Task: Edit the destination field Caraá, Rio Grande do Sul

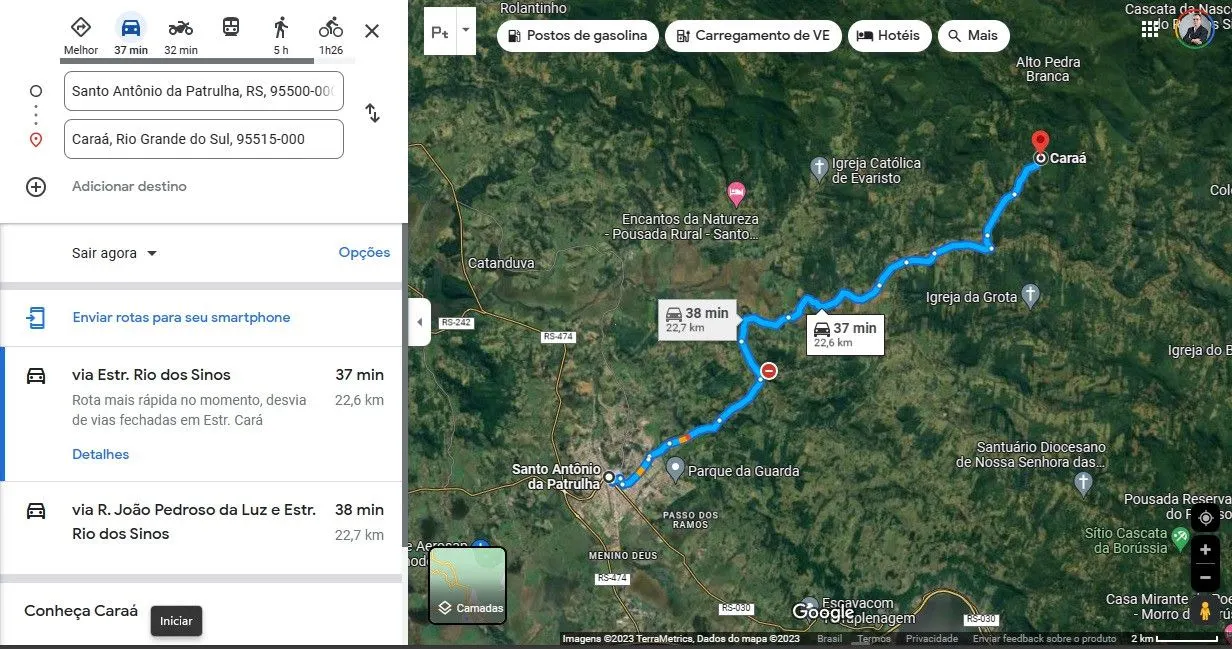Action: tap(203, 139)
